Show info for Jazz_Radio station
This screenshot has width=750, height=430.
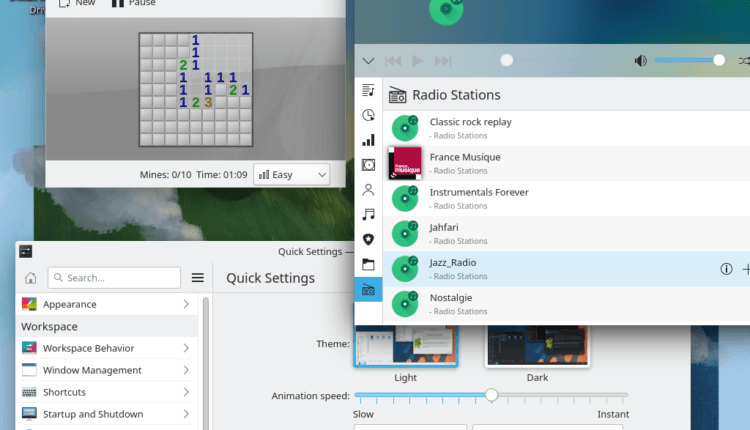726,269
